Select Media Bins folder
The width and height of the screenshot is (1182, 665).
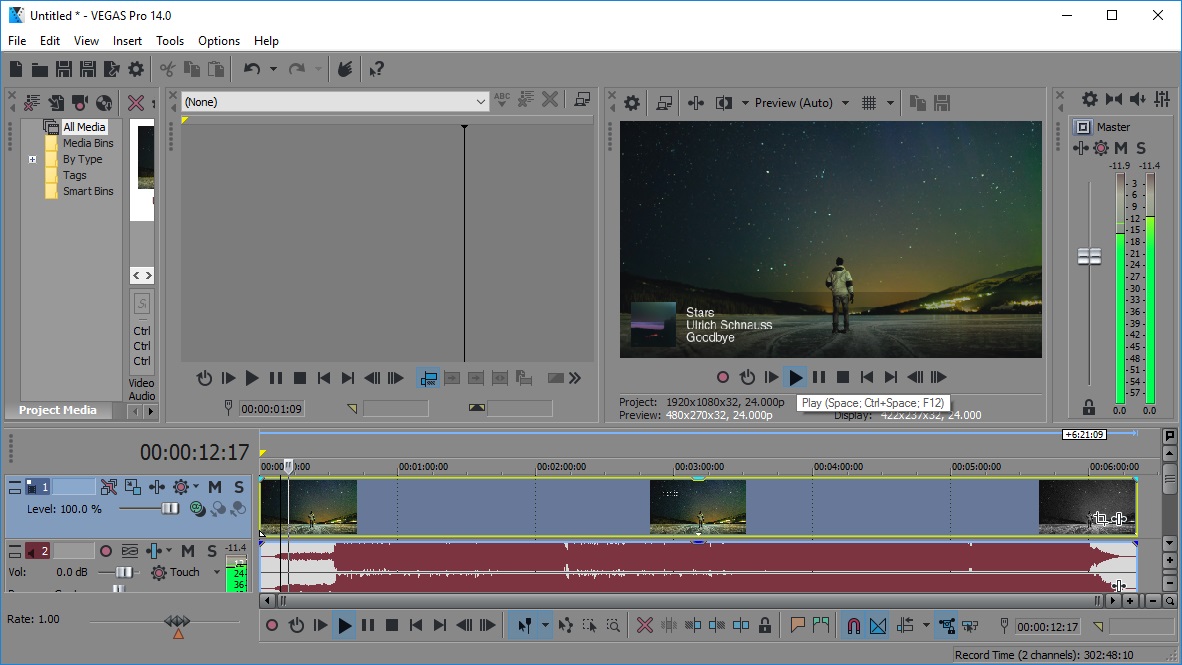pyautogui.click(x=87, y=143)
